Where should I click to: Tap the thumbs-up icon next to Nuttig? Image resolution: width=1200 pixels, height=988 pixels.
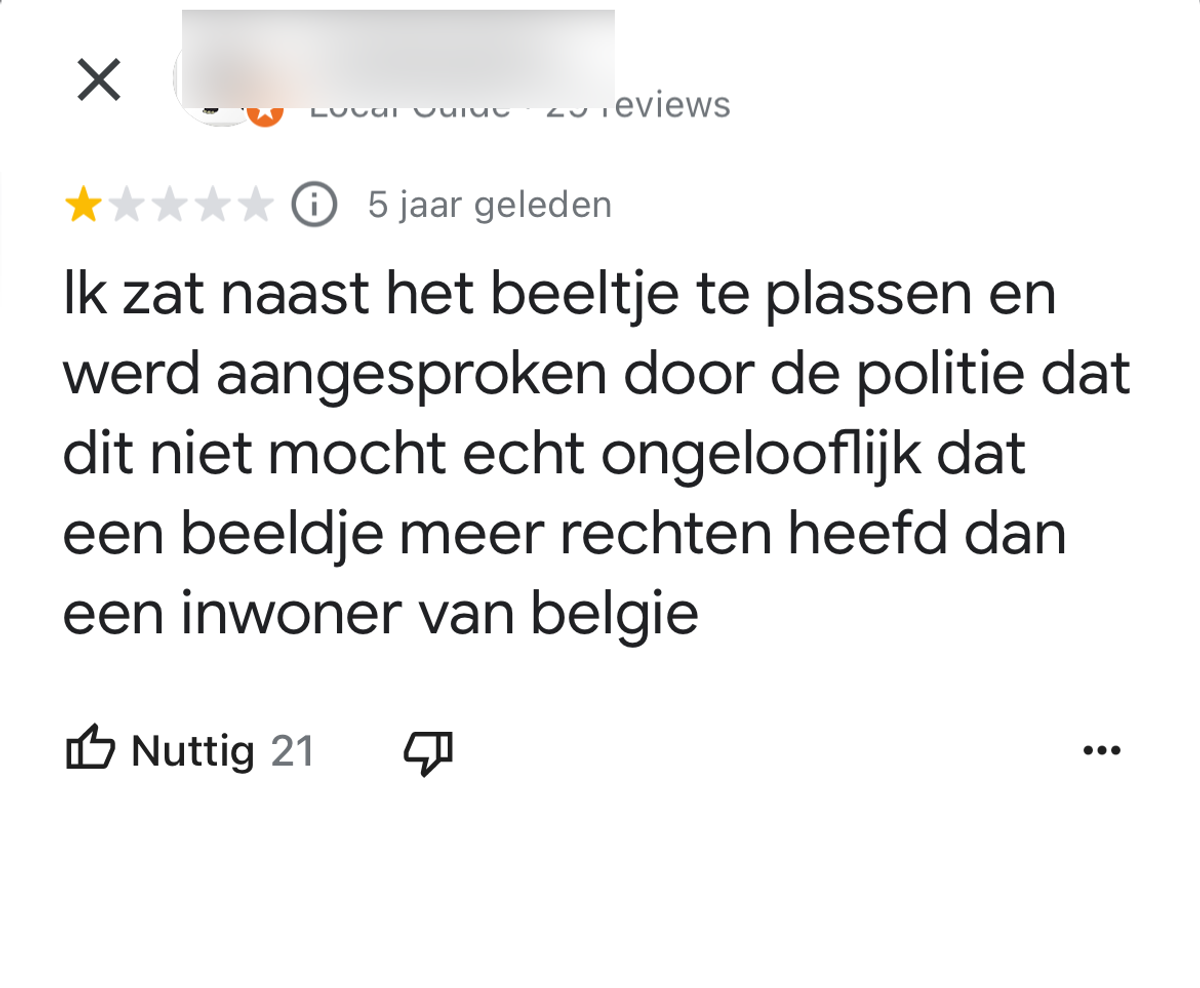coord(90,749)
